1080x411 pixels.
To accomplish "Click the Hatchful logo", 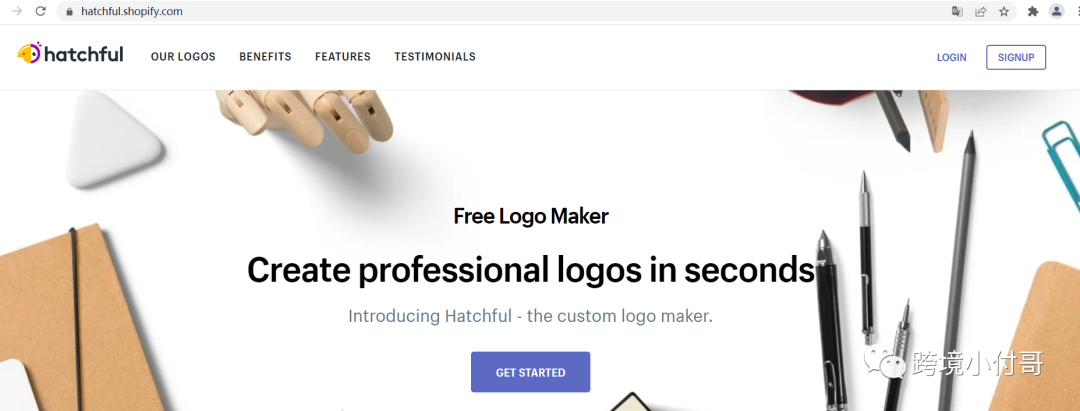I will tap(70, 54).
